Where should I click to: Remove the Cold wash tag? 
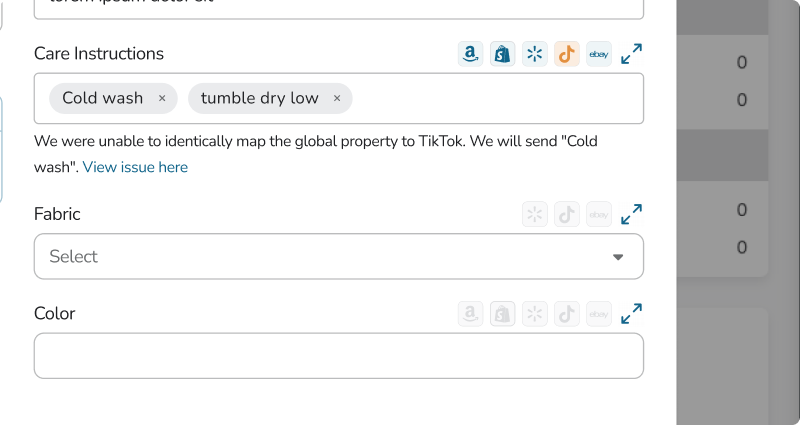click(162, 98)
